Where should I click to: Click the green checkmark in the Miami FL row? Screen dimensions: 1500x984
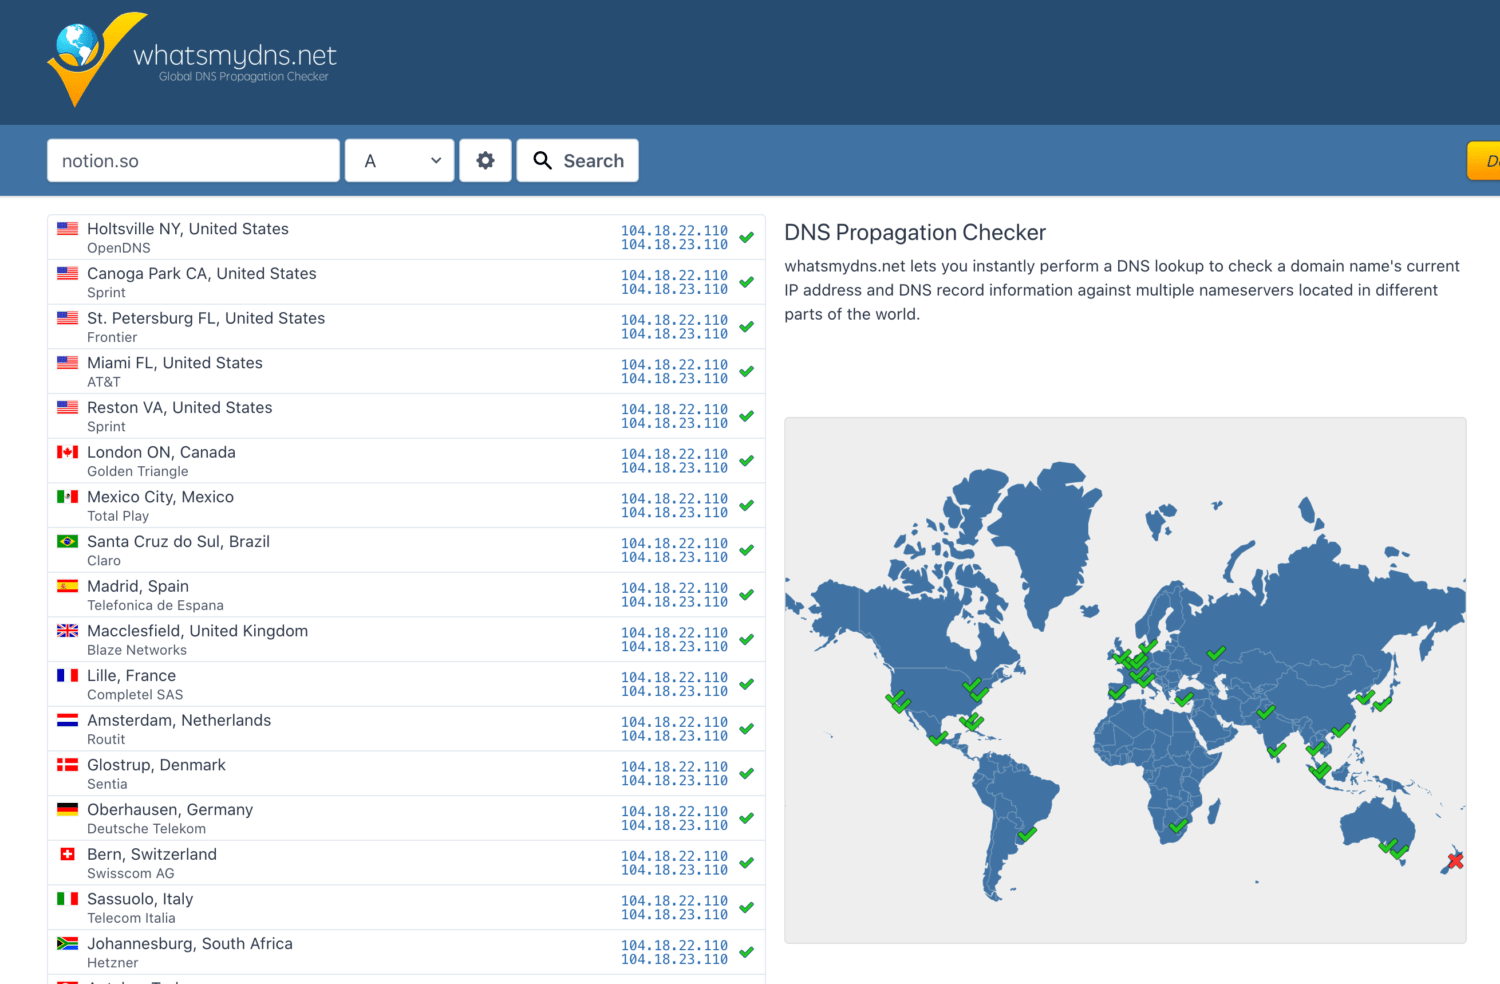point(746,372)
